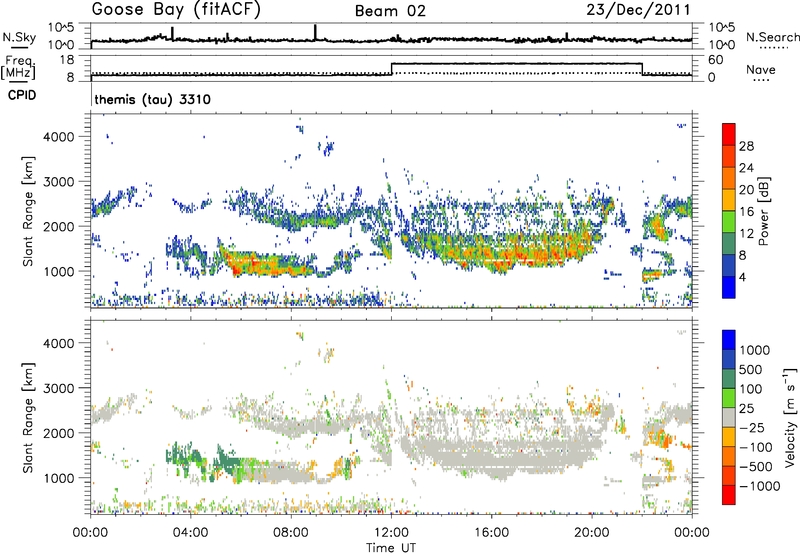The width and height of the screenshot is (800, 554).
Task: Click the '04:00' time tick label
Action: pos(191,533)
